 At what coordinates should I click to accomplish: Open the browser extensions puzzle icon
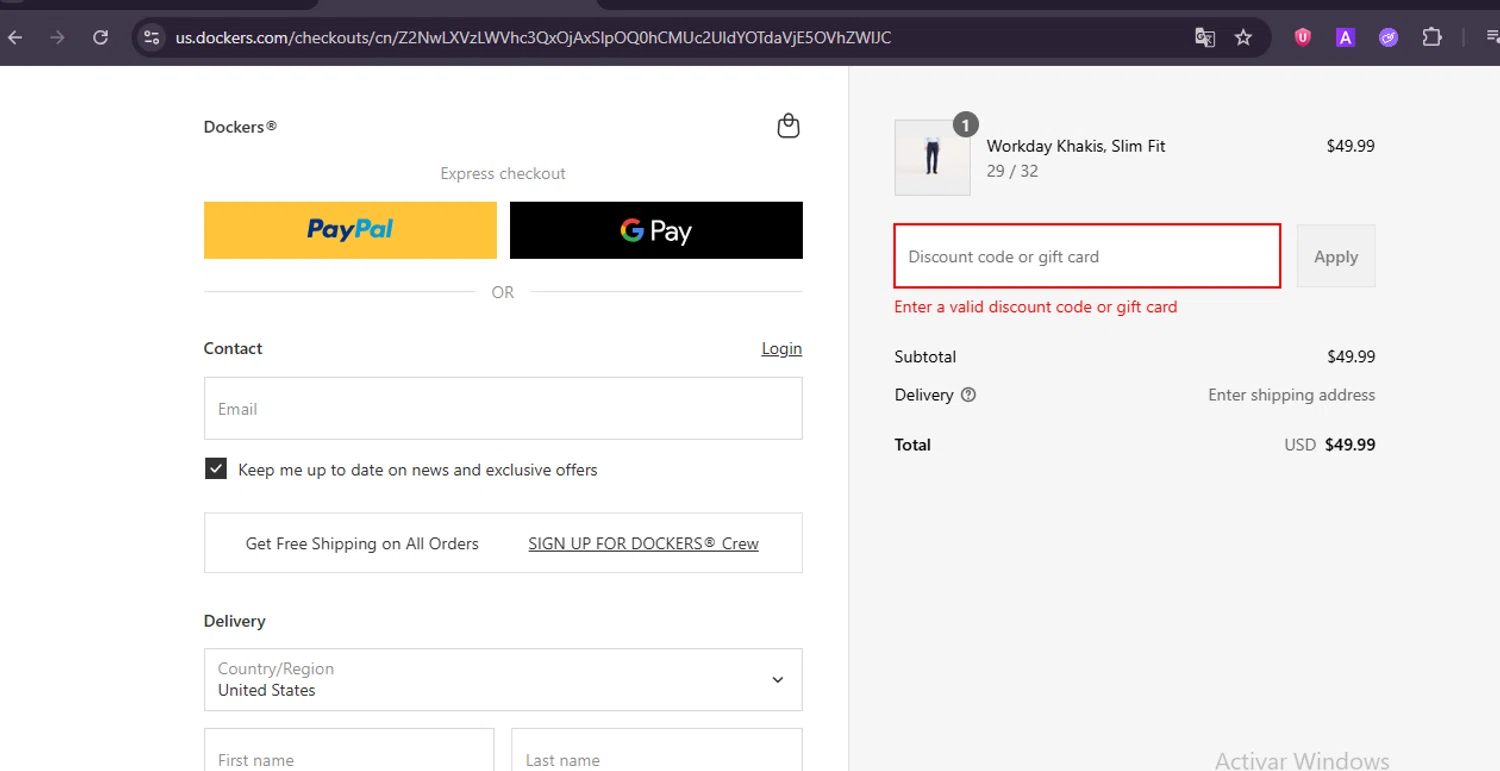click(x=1432, y=38)
